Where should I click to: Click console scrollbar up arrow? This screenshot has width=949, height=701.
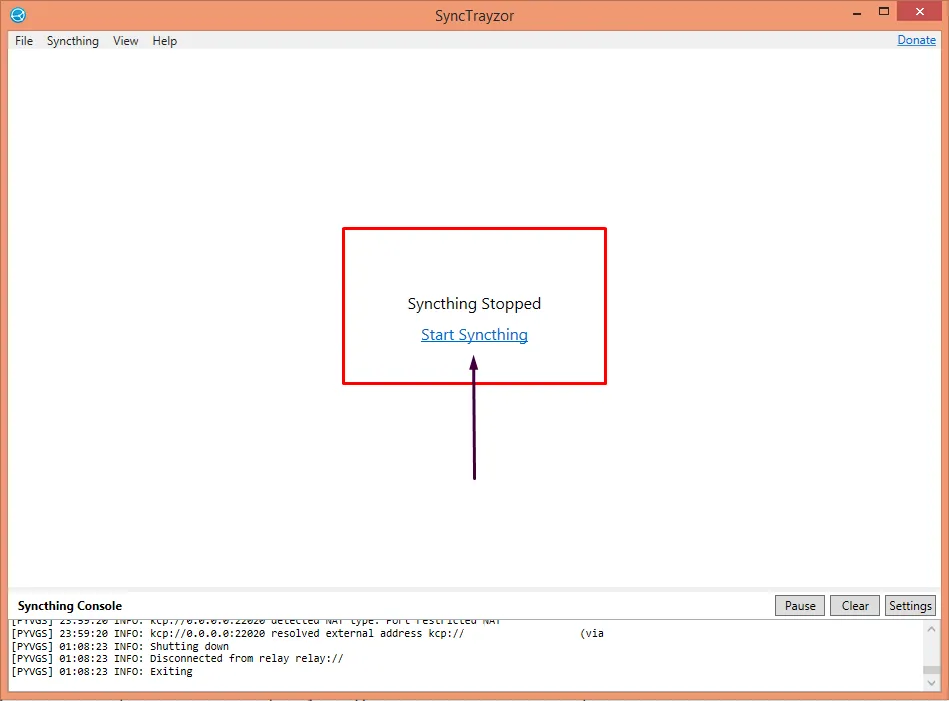point(931,629)
